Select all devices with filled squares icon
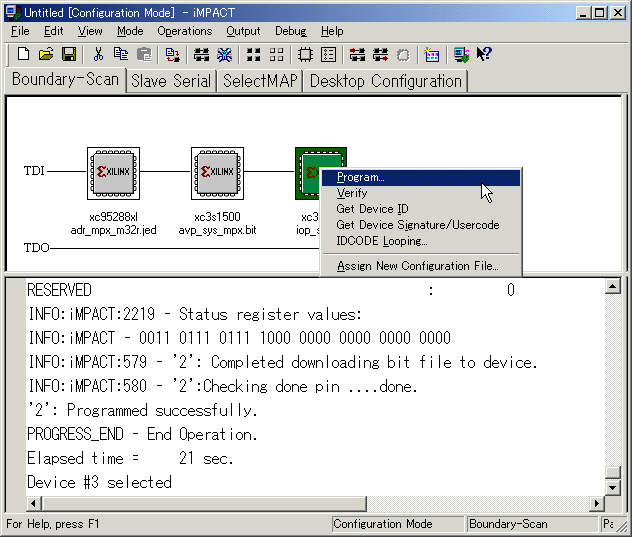 (254, 54)
